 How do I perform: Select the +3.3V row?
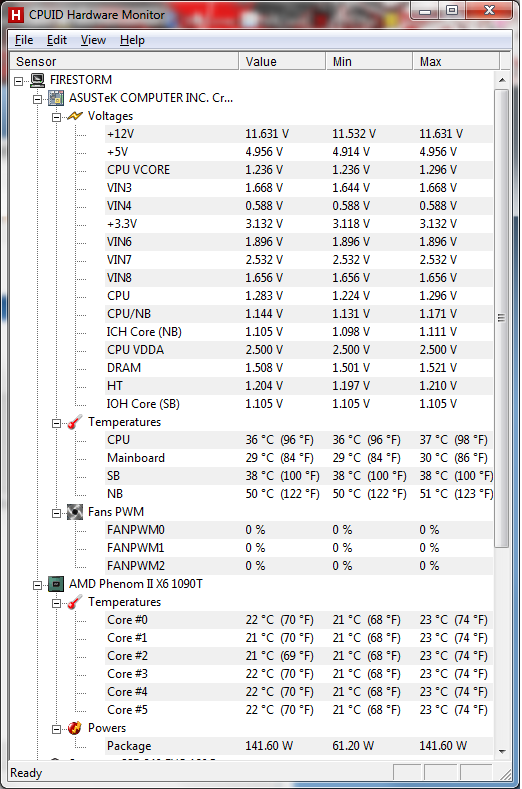click(x=299, y=224)
